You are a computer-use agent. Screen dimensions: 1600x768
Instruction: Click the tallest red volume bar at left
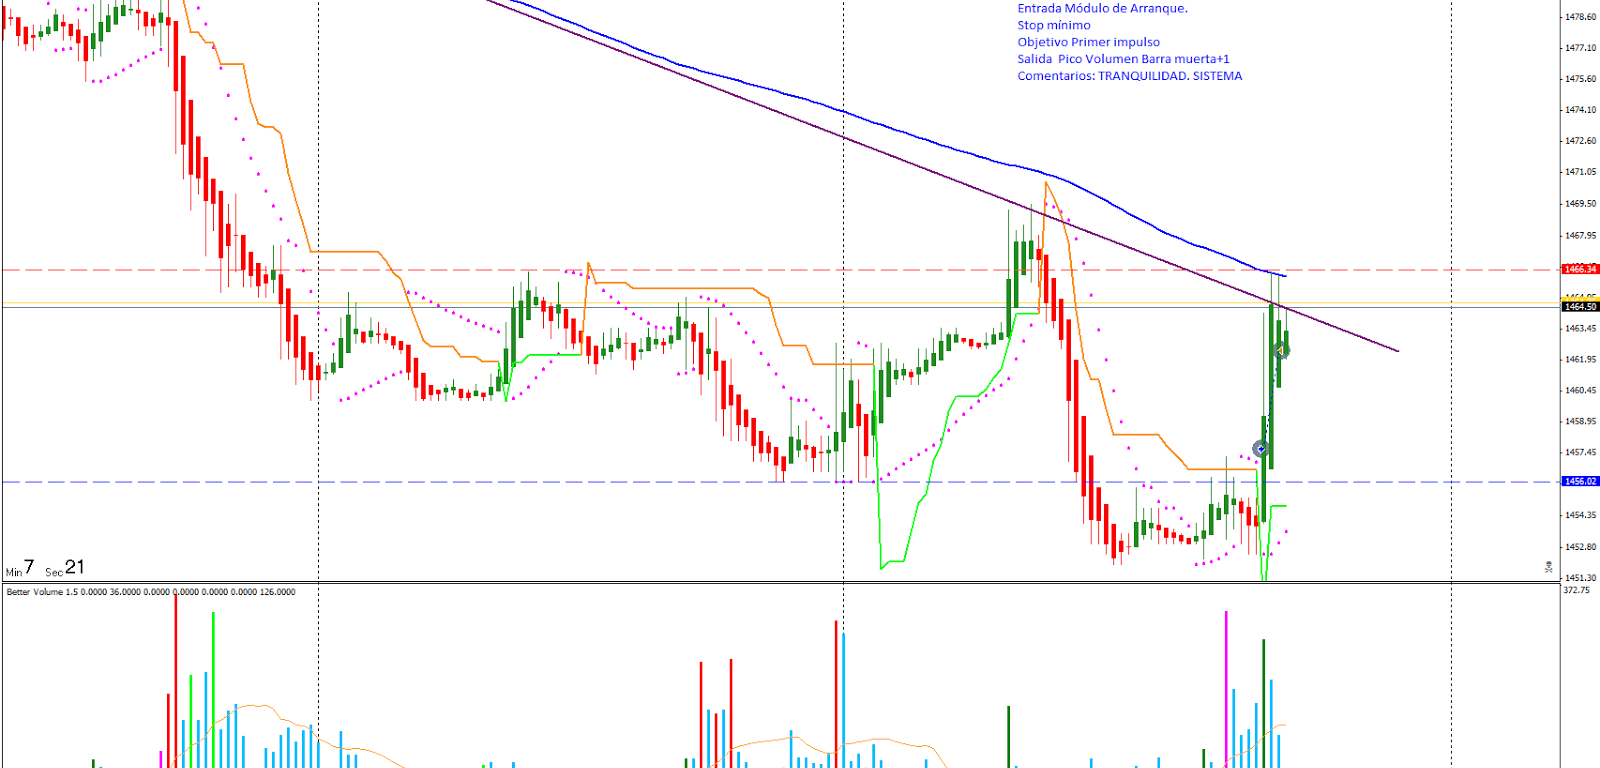point(176,680)
